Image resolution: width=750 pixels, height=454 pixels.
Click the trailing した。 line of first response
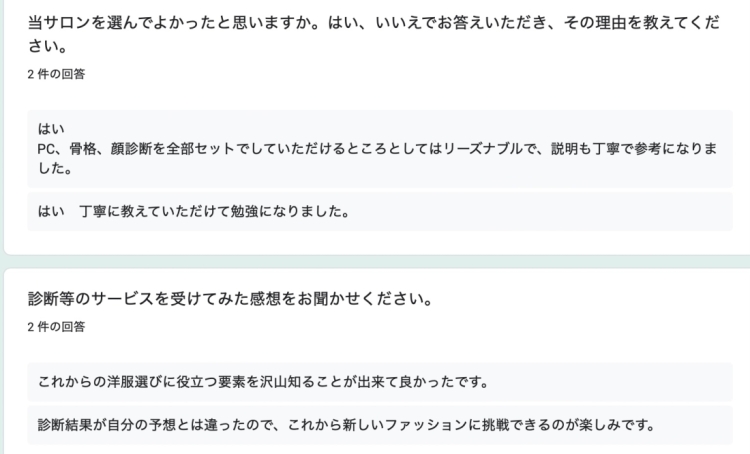(55, 168)
